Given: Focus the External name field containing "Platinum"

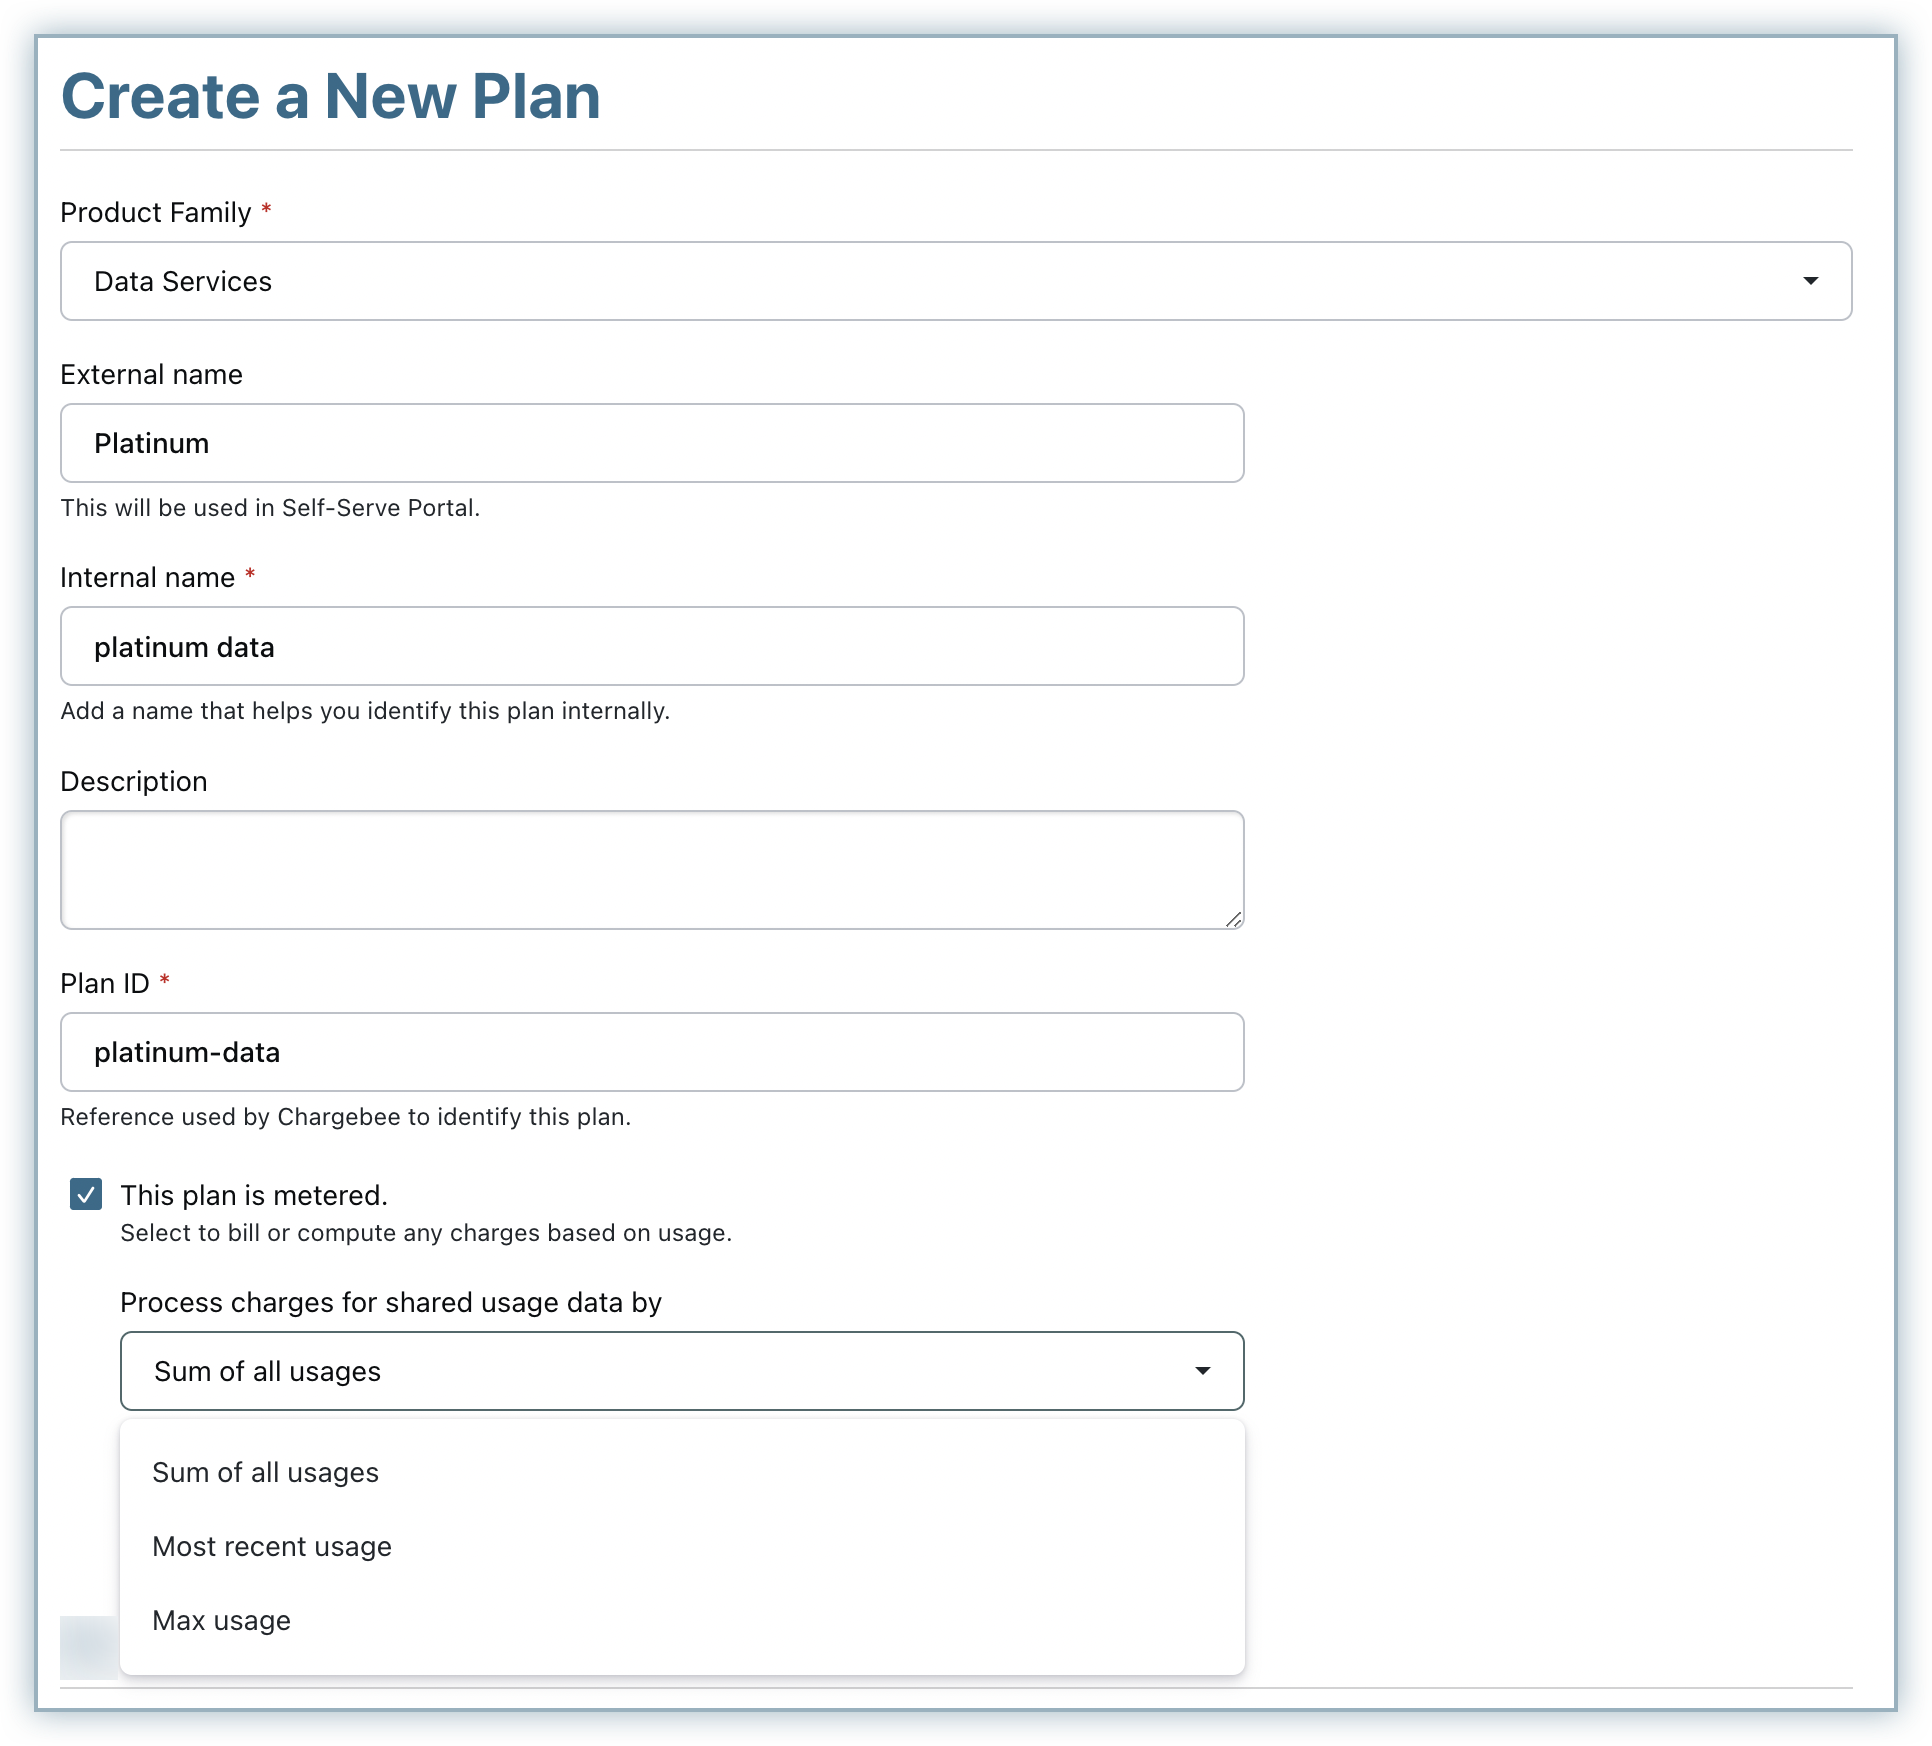Looking at the screenshot, I should (x=652, y=443).
